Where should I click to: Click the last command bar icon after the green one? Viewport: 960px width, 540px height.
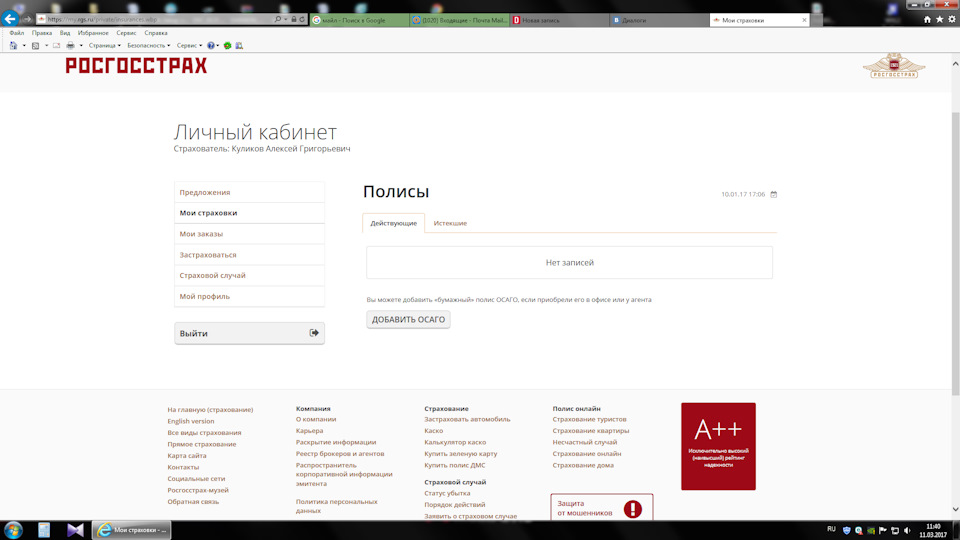pyautogui.click(x=239, y=45)
